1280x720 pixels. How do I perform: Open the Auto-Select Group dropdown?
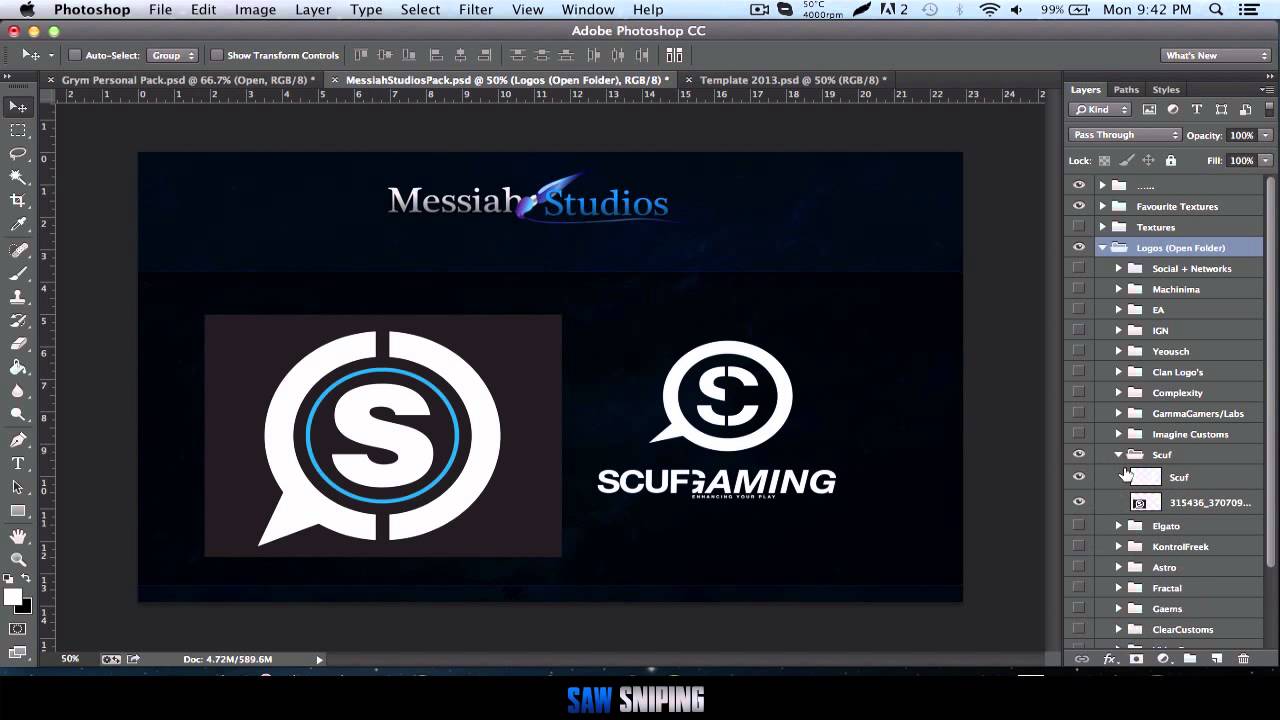coord(173,55)
